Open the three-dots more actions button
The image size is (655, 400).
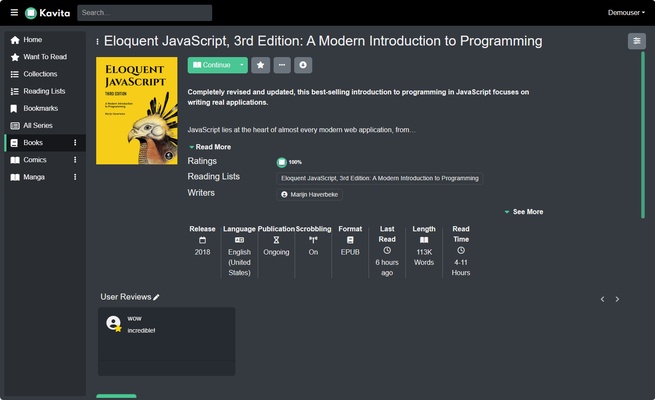[282, 65]
